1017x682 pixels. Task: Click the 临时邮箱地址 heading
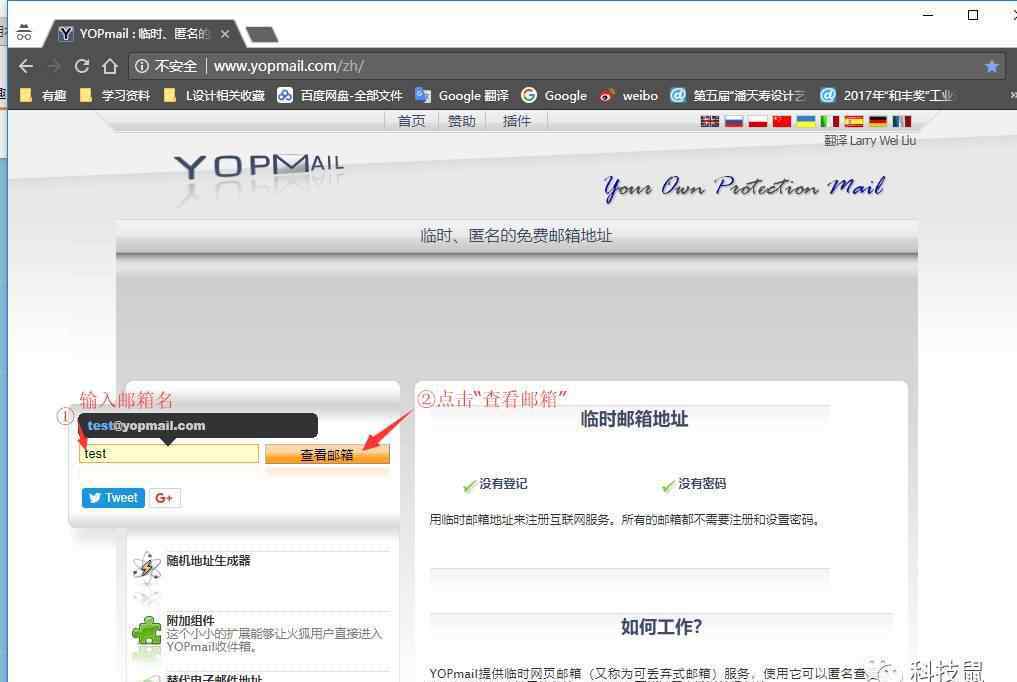(634, 419)
